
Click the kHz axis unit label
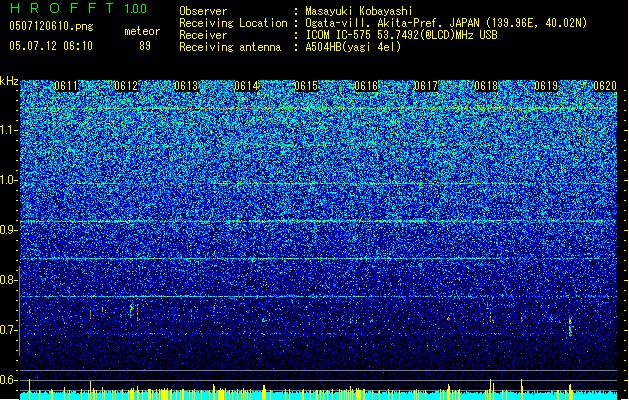[x=9, y=81]
